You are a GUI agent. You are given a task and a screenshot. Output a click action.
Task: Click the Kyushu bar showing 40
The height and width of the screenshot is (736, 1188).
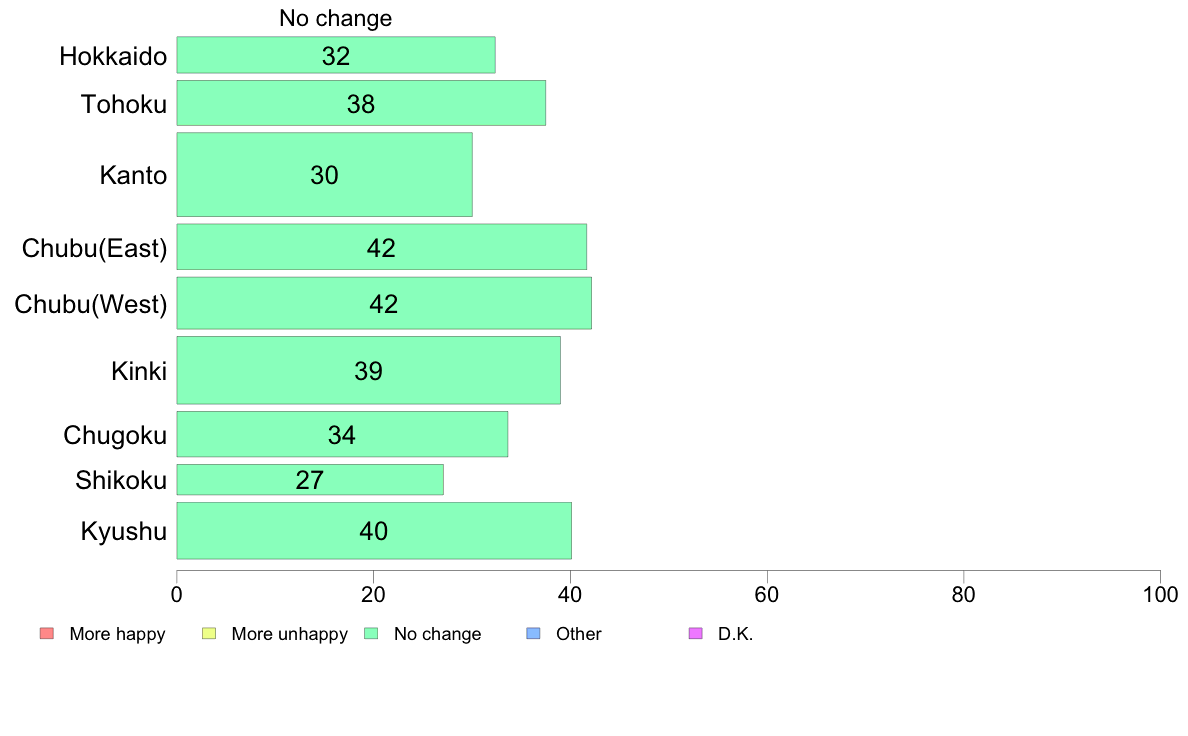point(374,531)
